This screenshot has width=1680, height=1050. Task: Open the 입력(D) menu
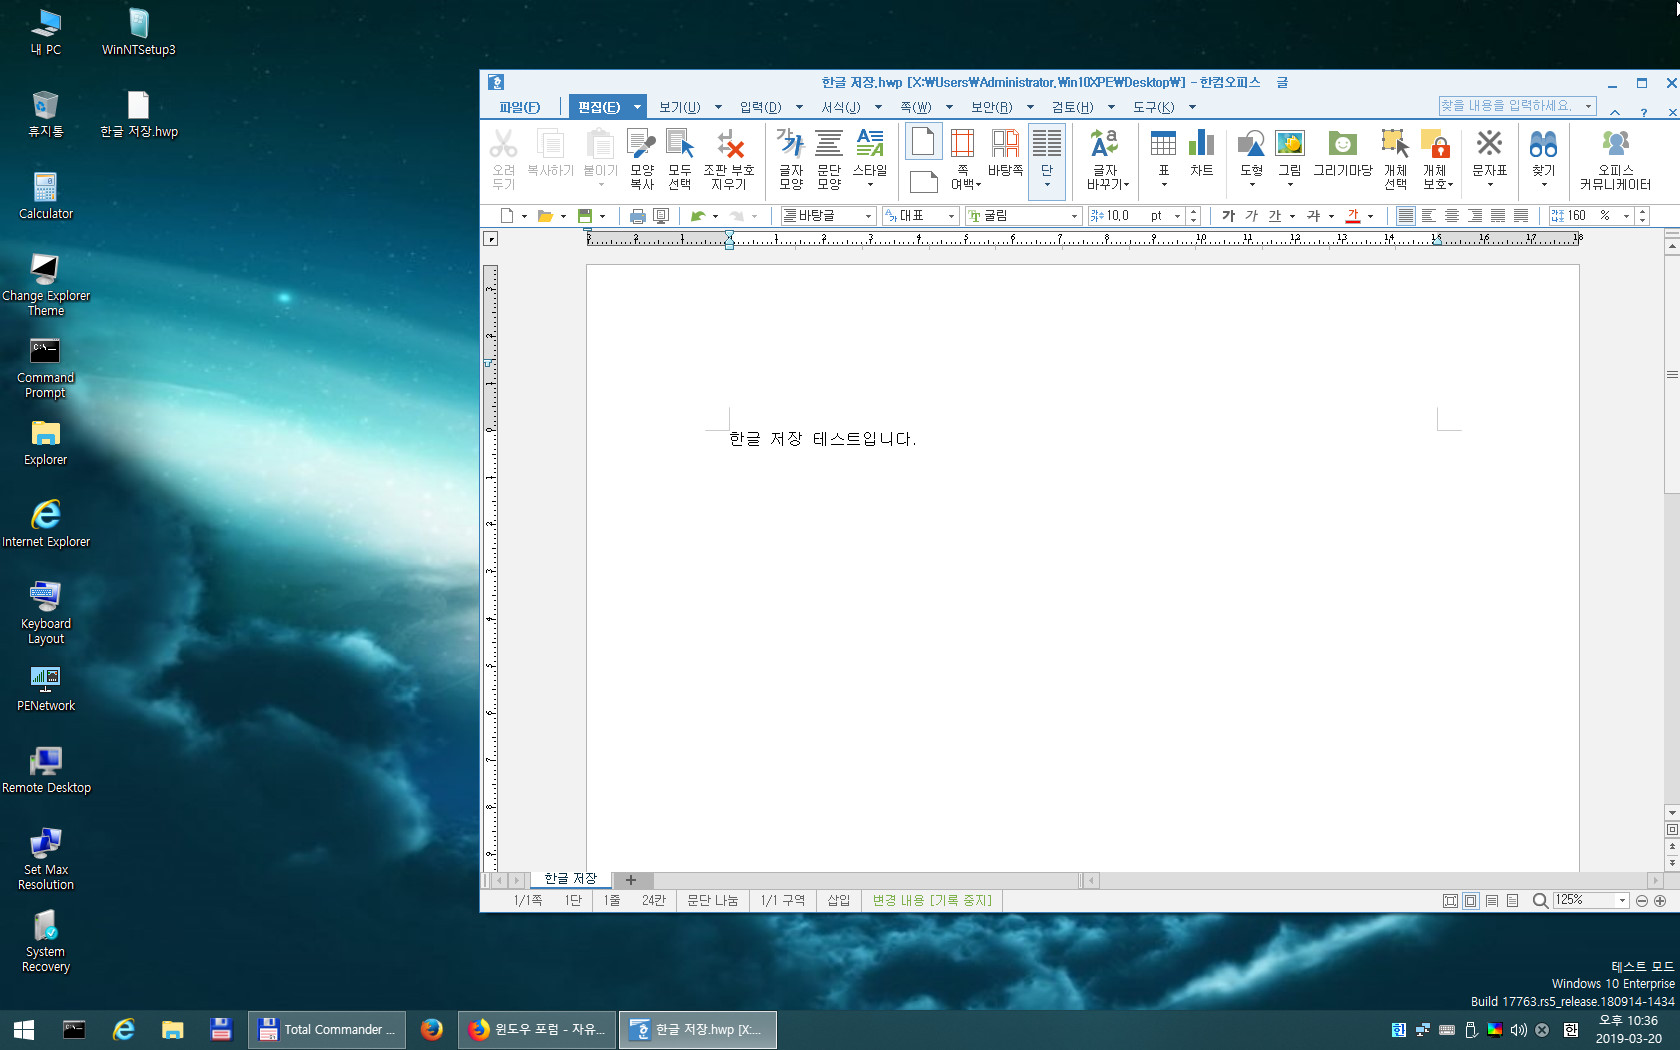click(x=760, y=107)
